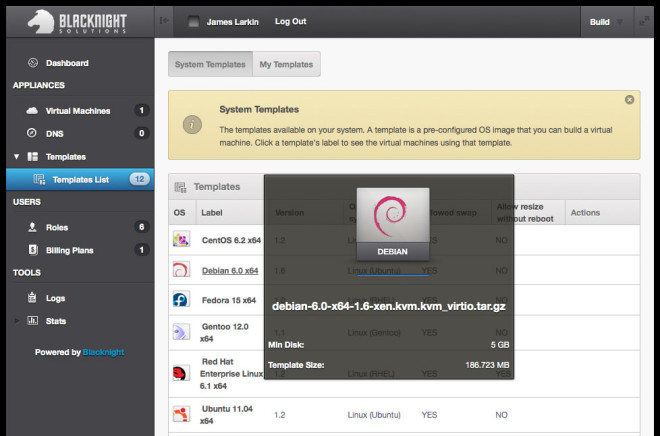Go to Dashboard menu entry
Viewport: 660px width, 436px height.
point(67,63)
